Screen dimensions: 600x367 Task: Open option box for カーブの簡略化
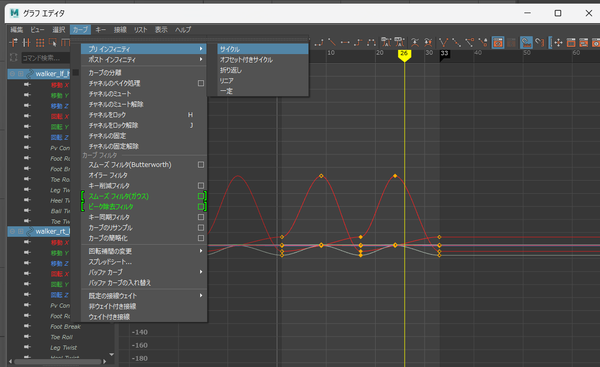[201, 238]
